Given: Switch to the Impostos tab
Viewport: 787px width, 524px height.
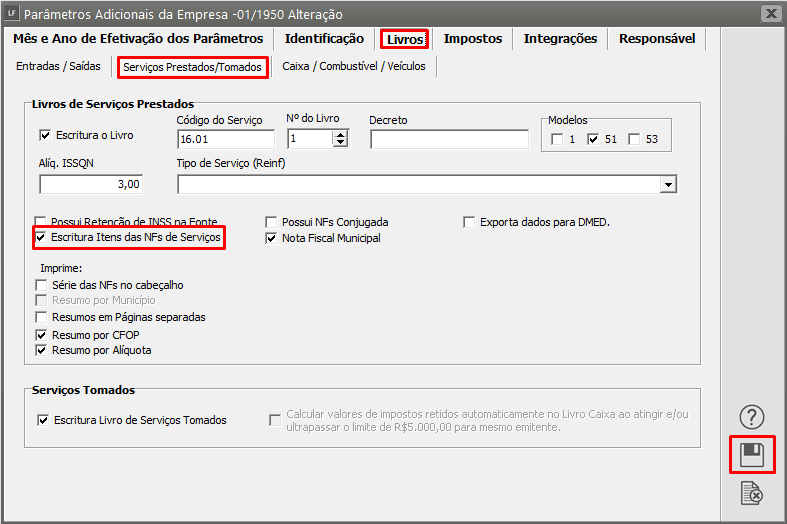Looking at the screenshot, I should click(x=473, y=39).
